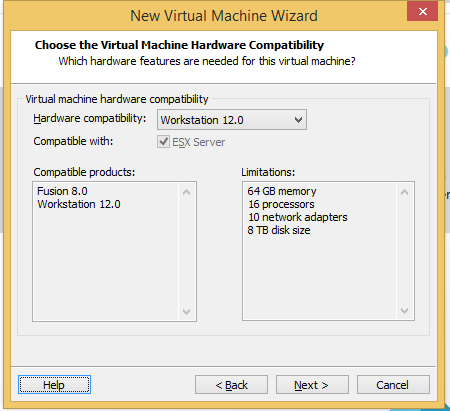Viewport: 450px width, 411px height.
Task: Click the 8 TB disk size limitation
Action: [279, 230]
